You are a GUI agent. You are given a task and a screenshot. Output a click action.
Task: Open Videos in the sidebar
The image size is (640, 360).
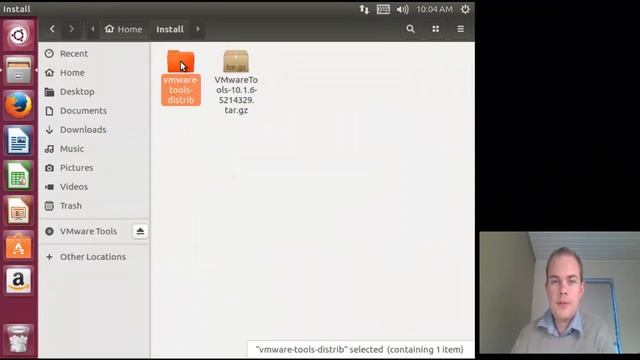coord(94,187)
